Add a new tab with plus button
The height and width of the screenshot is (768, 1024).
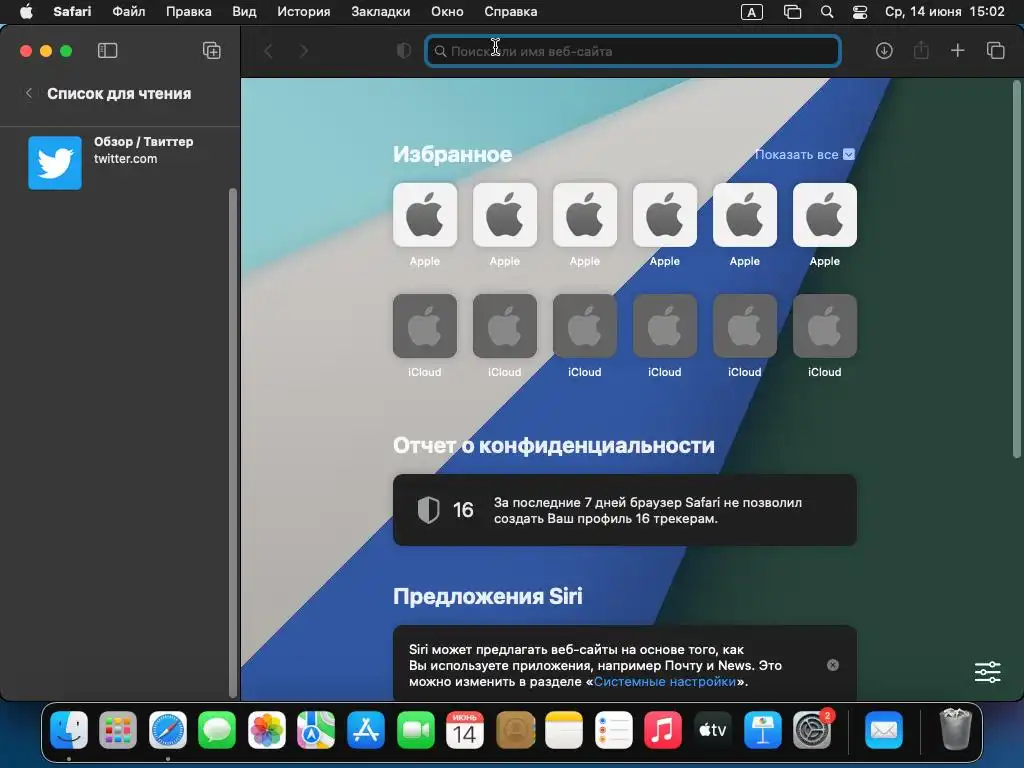click(x=957, y=50)
